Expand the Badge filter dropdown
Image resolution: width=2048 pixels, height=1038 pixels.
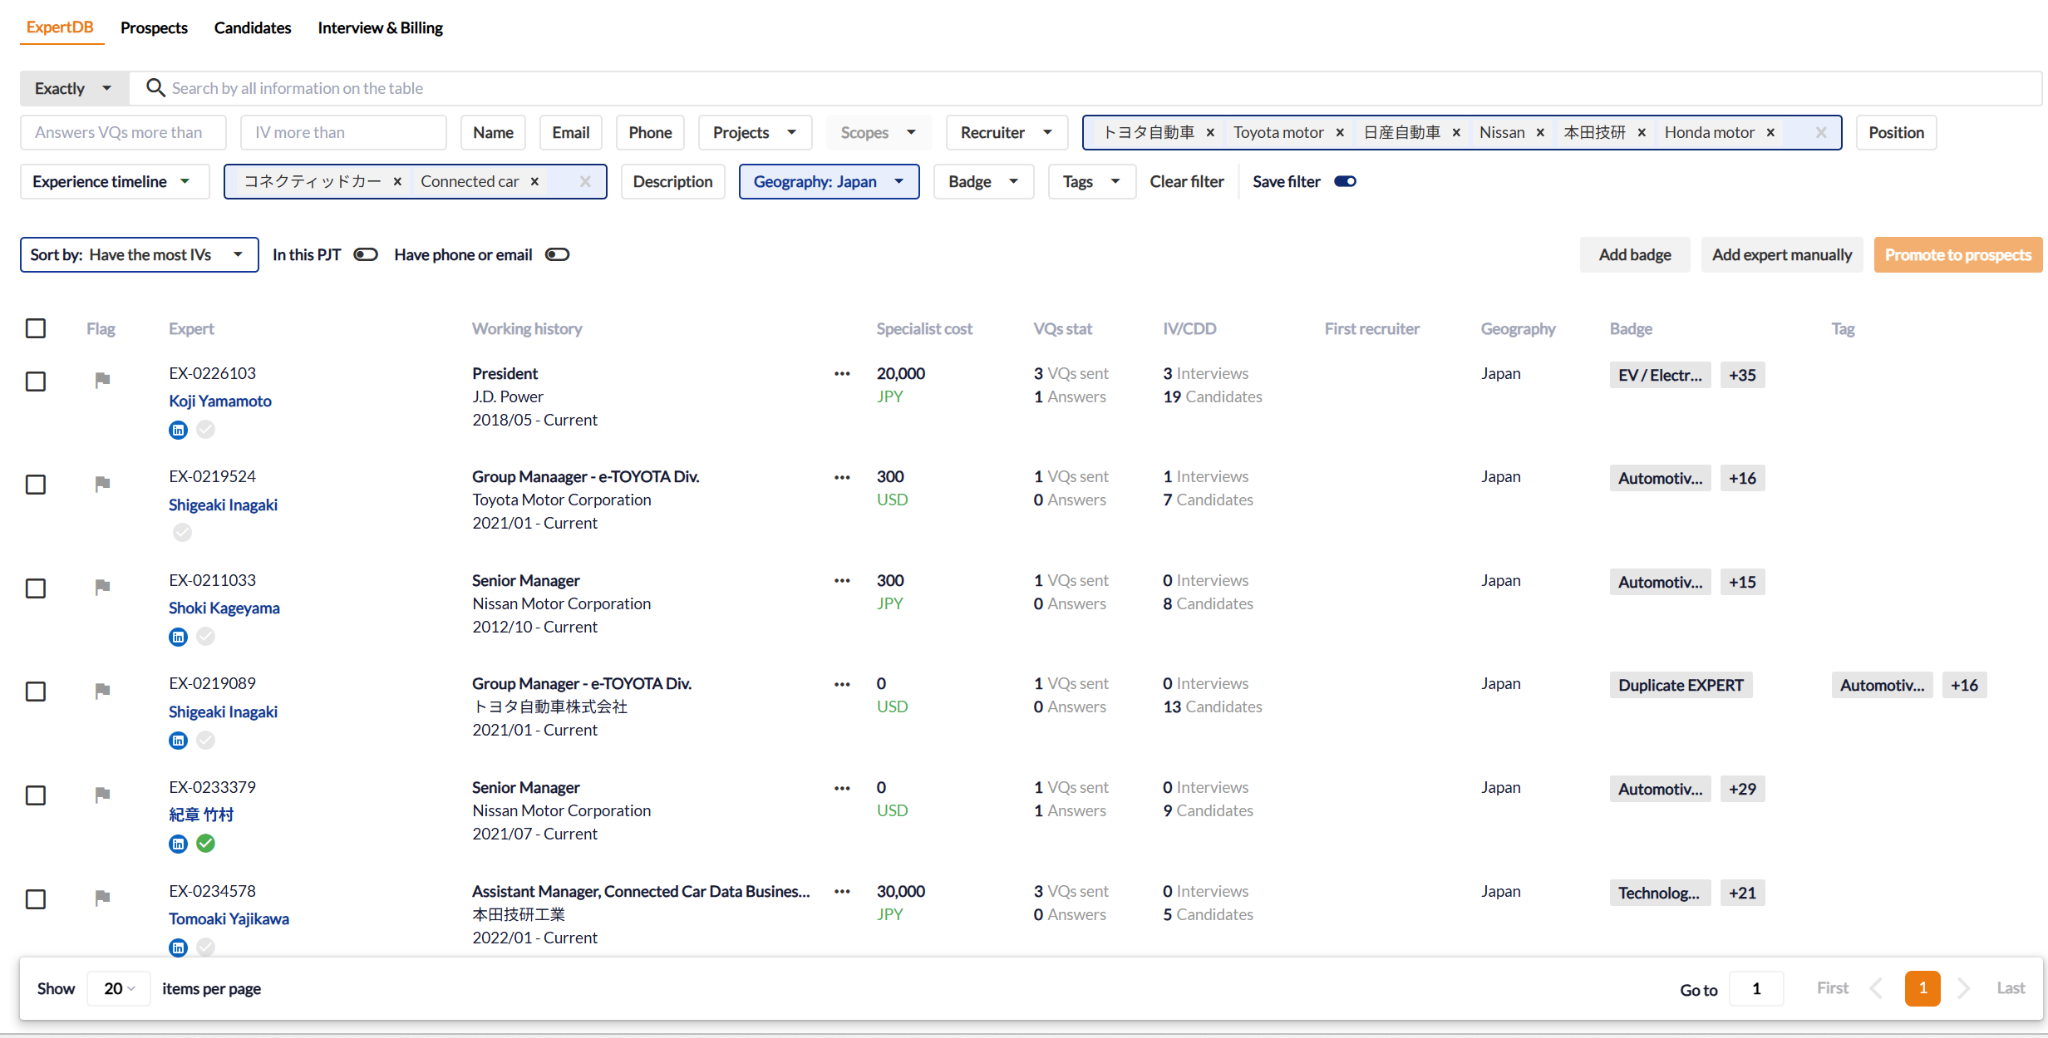pos(984,182)
